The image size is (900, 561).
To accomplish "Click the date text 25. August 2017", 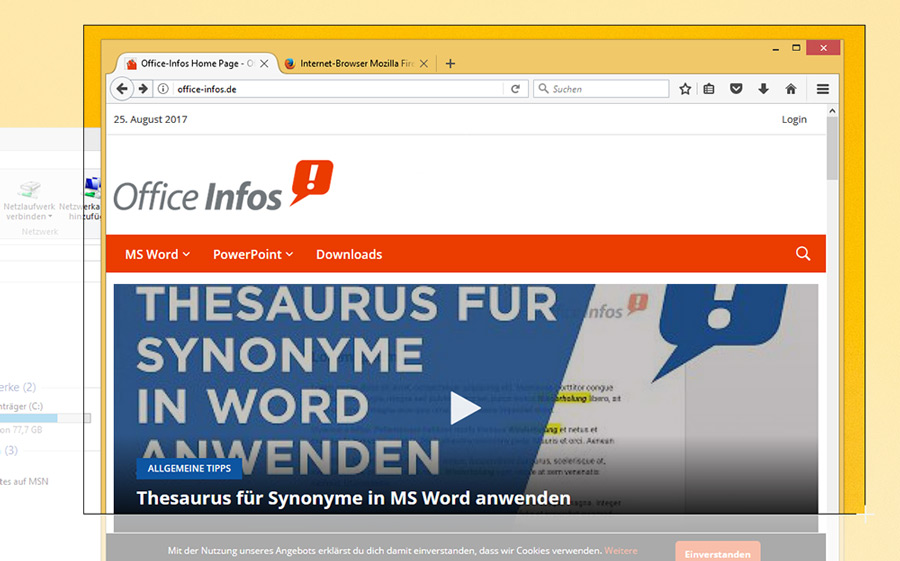I will click(150, 119).
